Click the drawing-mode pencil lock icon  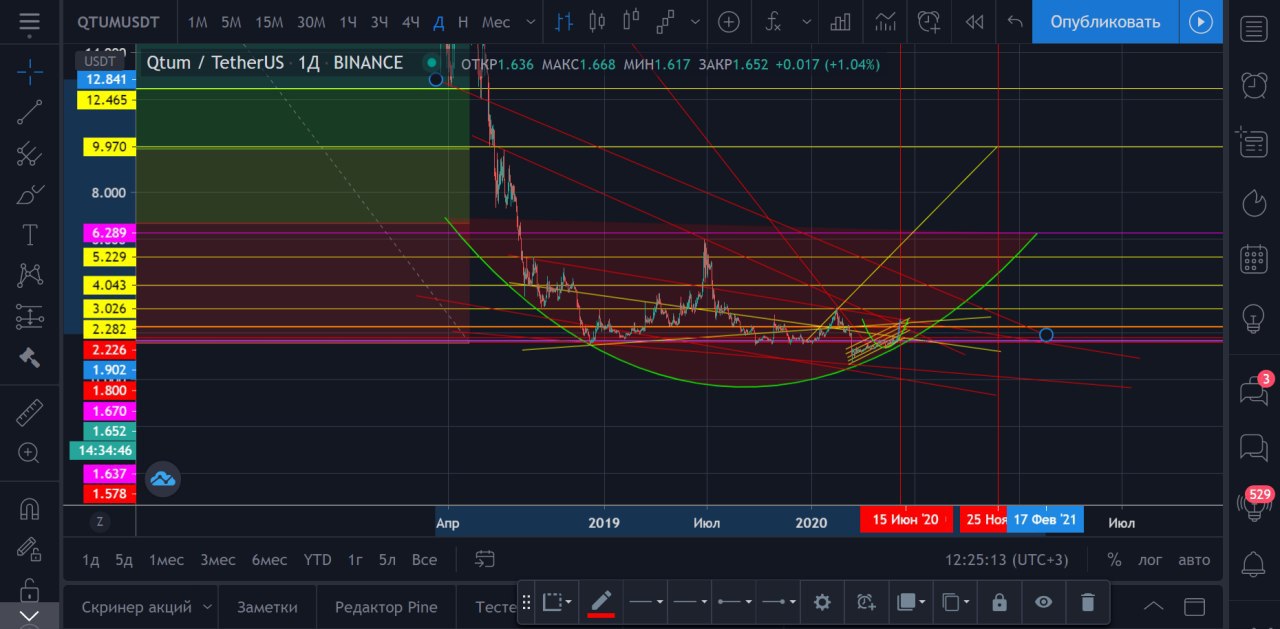point(30,549)
